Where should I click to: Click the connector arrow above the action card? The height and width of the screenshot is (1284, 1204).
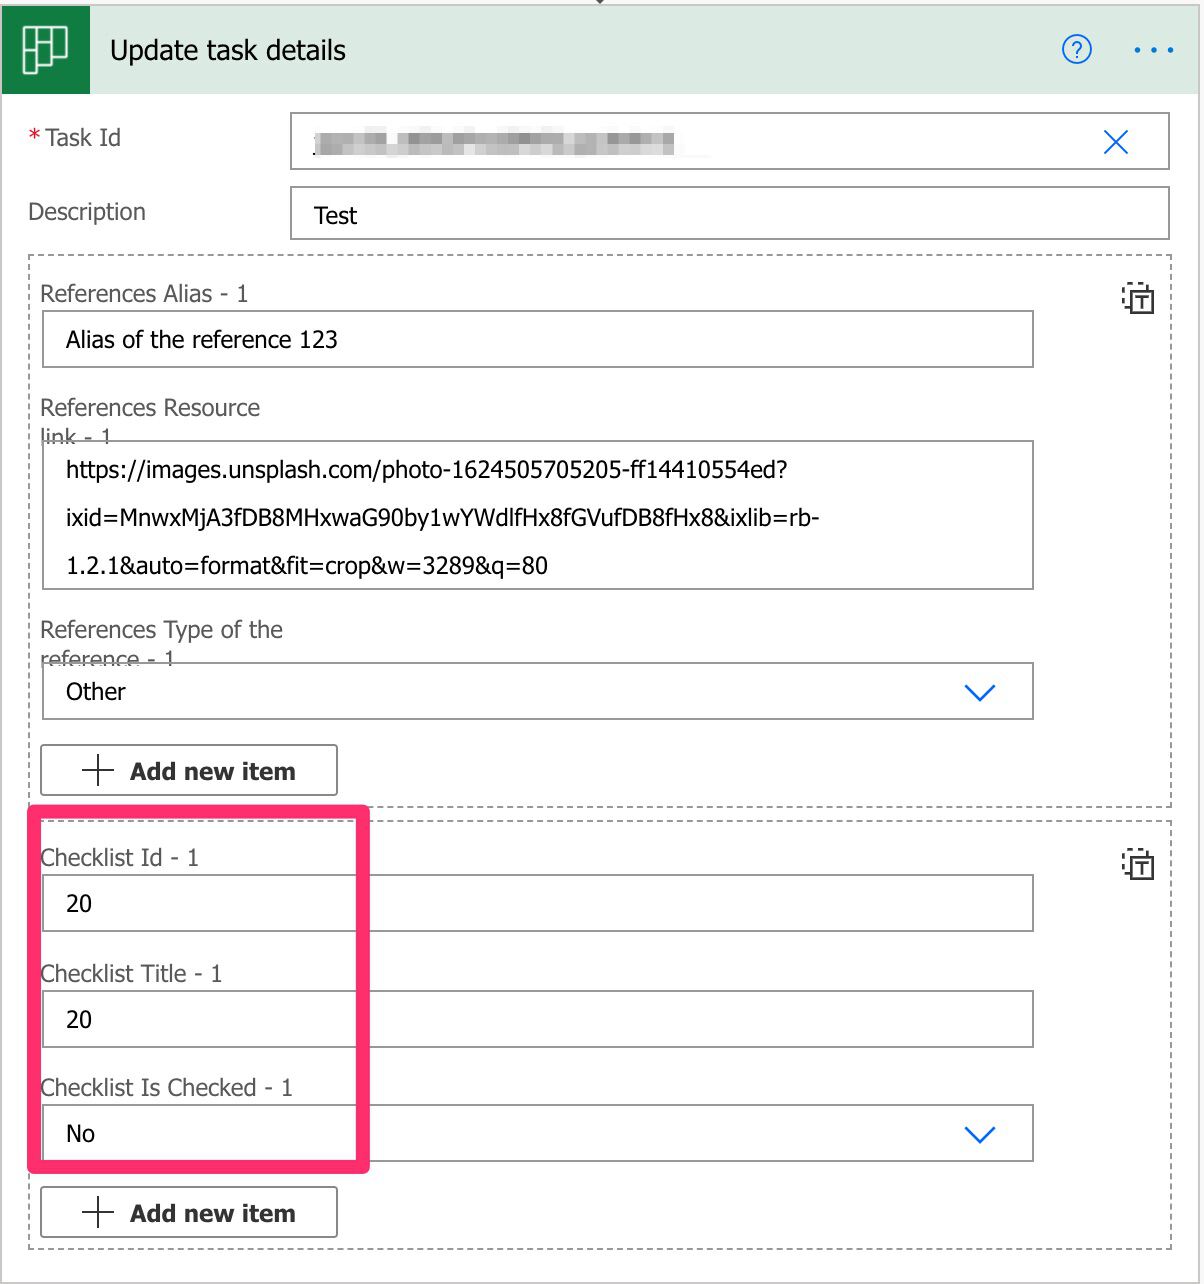(x=600, y=4)
